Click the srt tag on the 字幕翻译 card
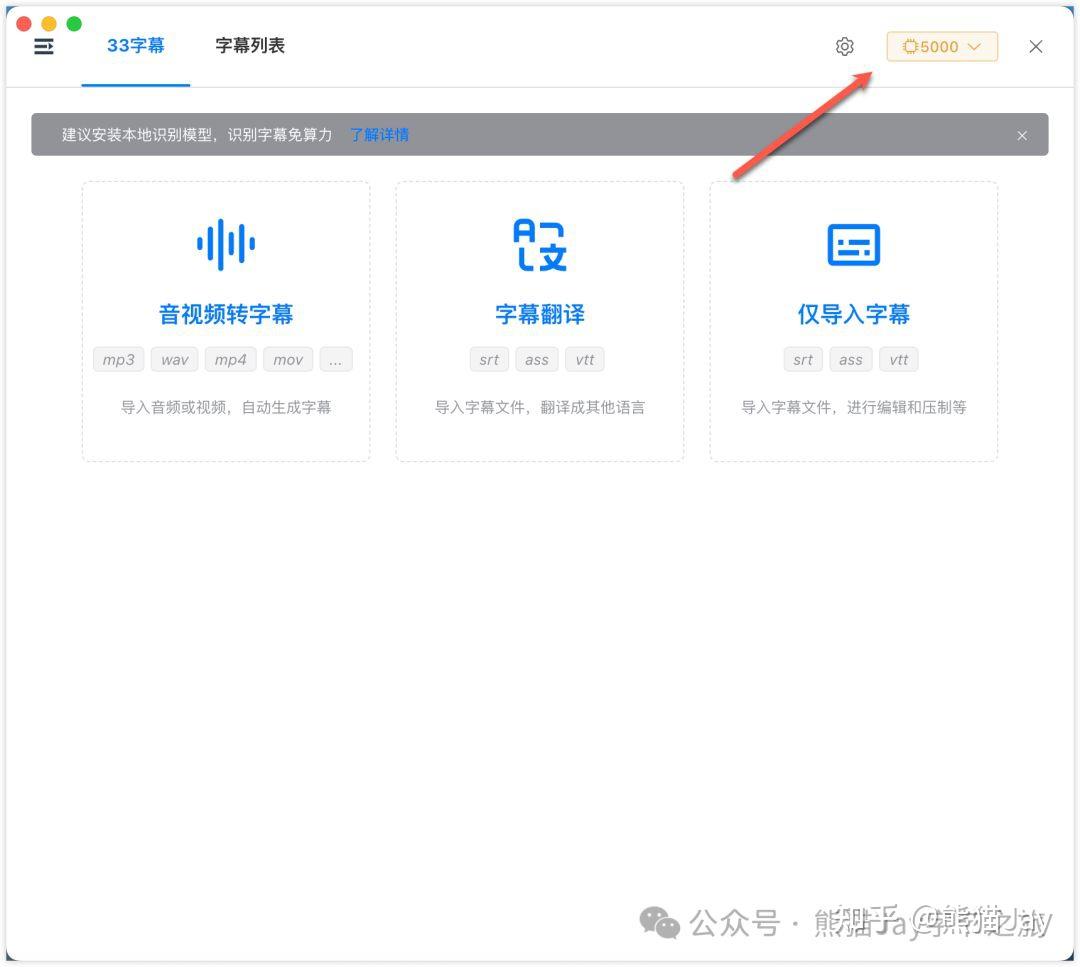The height and width of the screenshot is (967, 1080). click(x=489, y=359)
